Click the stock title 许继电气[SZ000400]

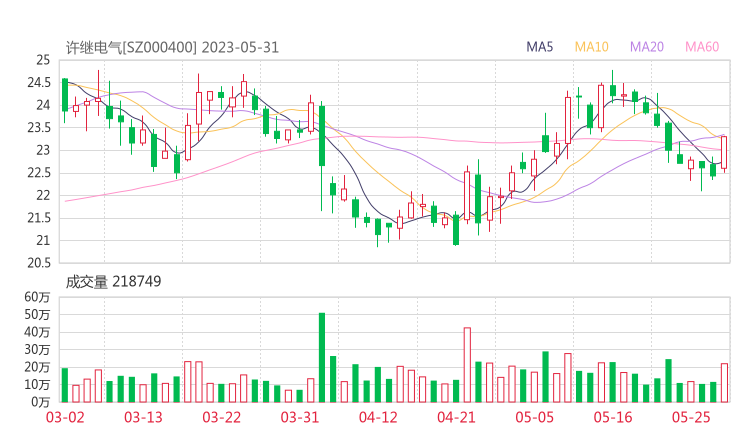point(132,47)
